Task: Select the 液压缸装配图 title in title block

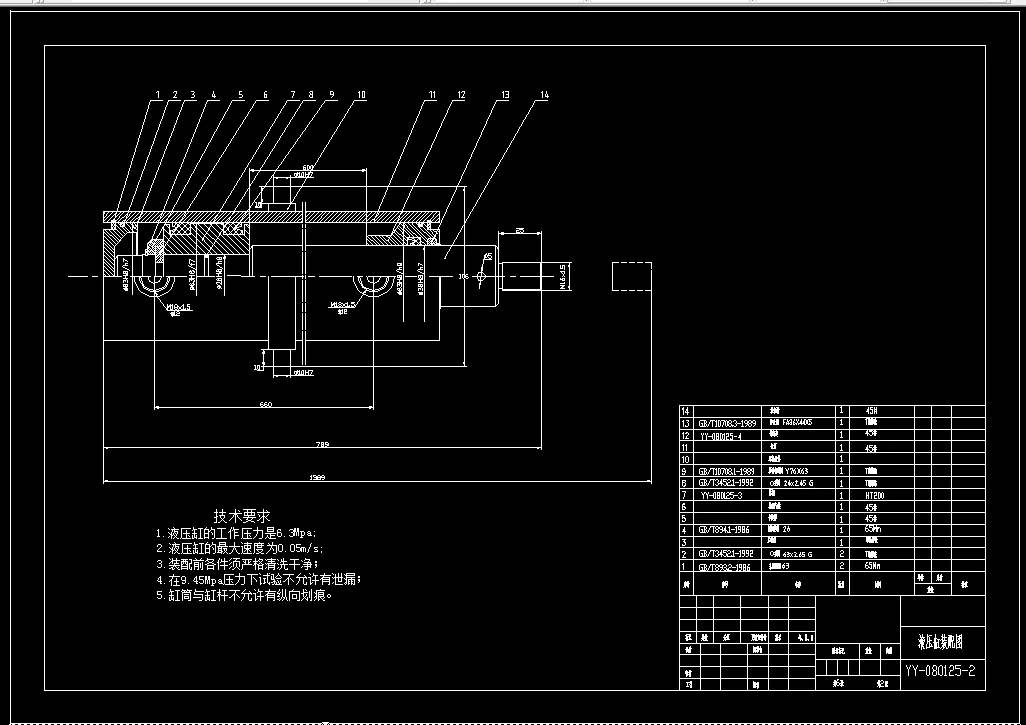Action: 940,643
